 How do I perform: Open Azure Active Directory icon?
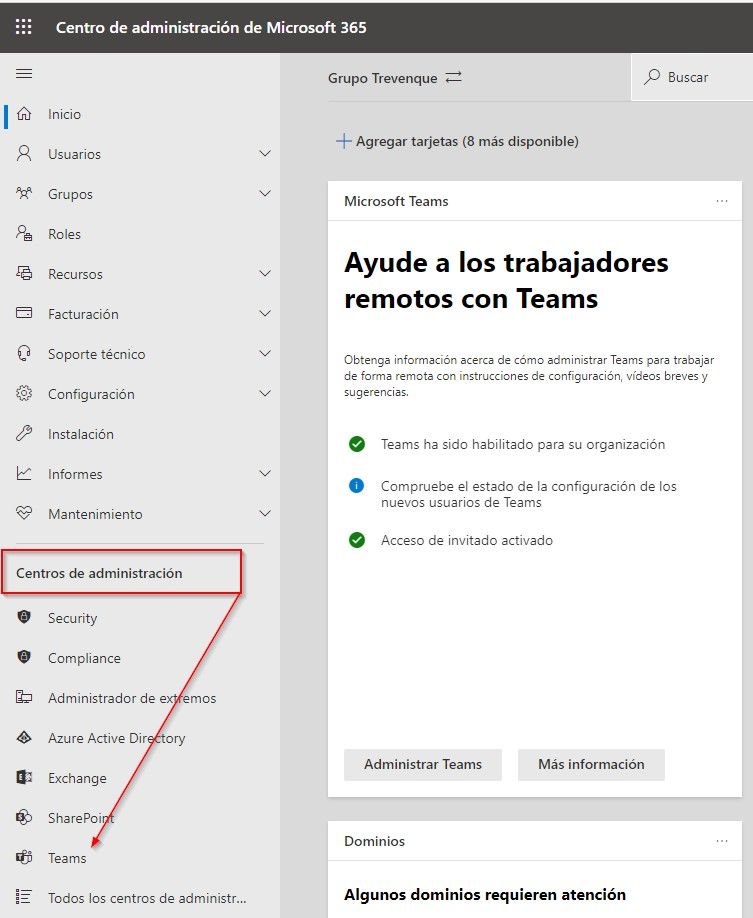25,738
